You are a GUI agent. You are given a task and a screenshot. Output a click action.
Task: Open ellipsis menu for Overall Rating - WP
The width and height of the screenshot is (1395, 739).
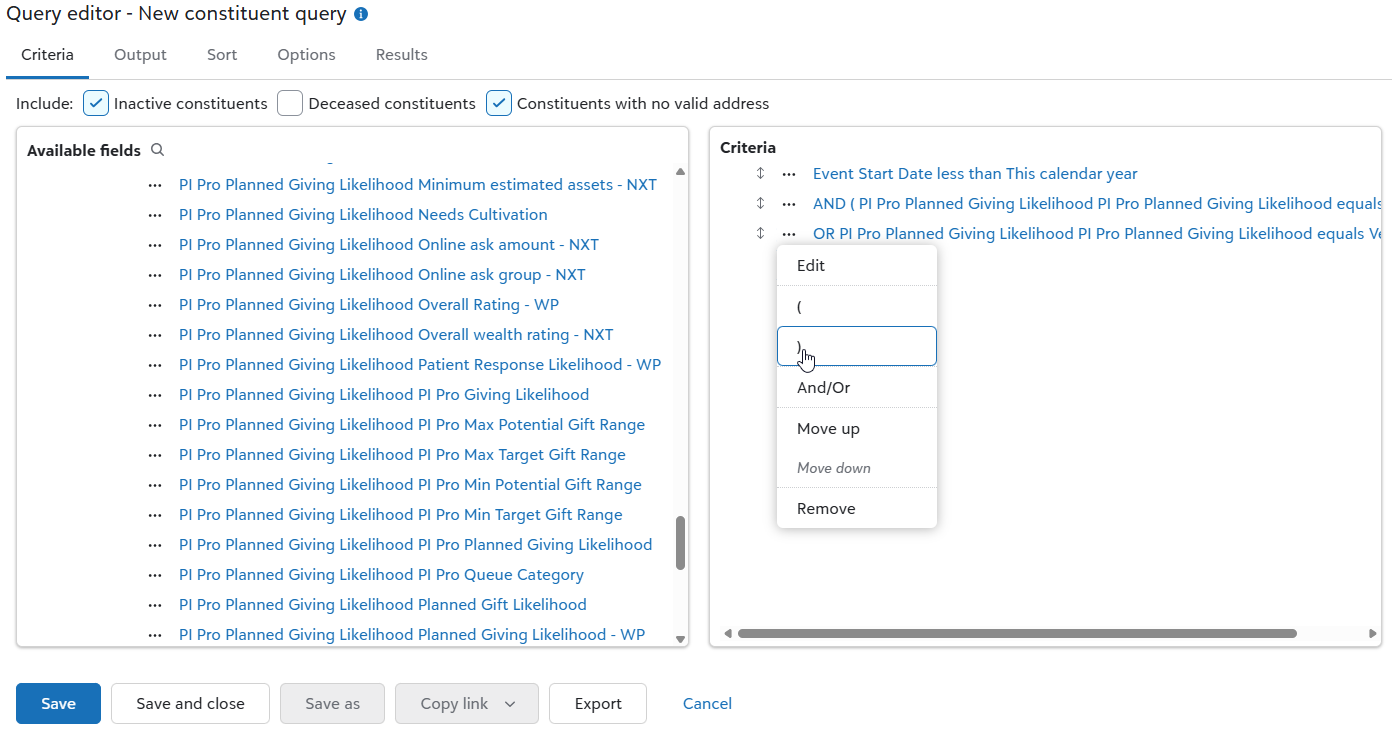pos(155,304)
